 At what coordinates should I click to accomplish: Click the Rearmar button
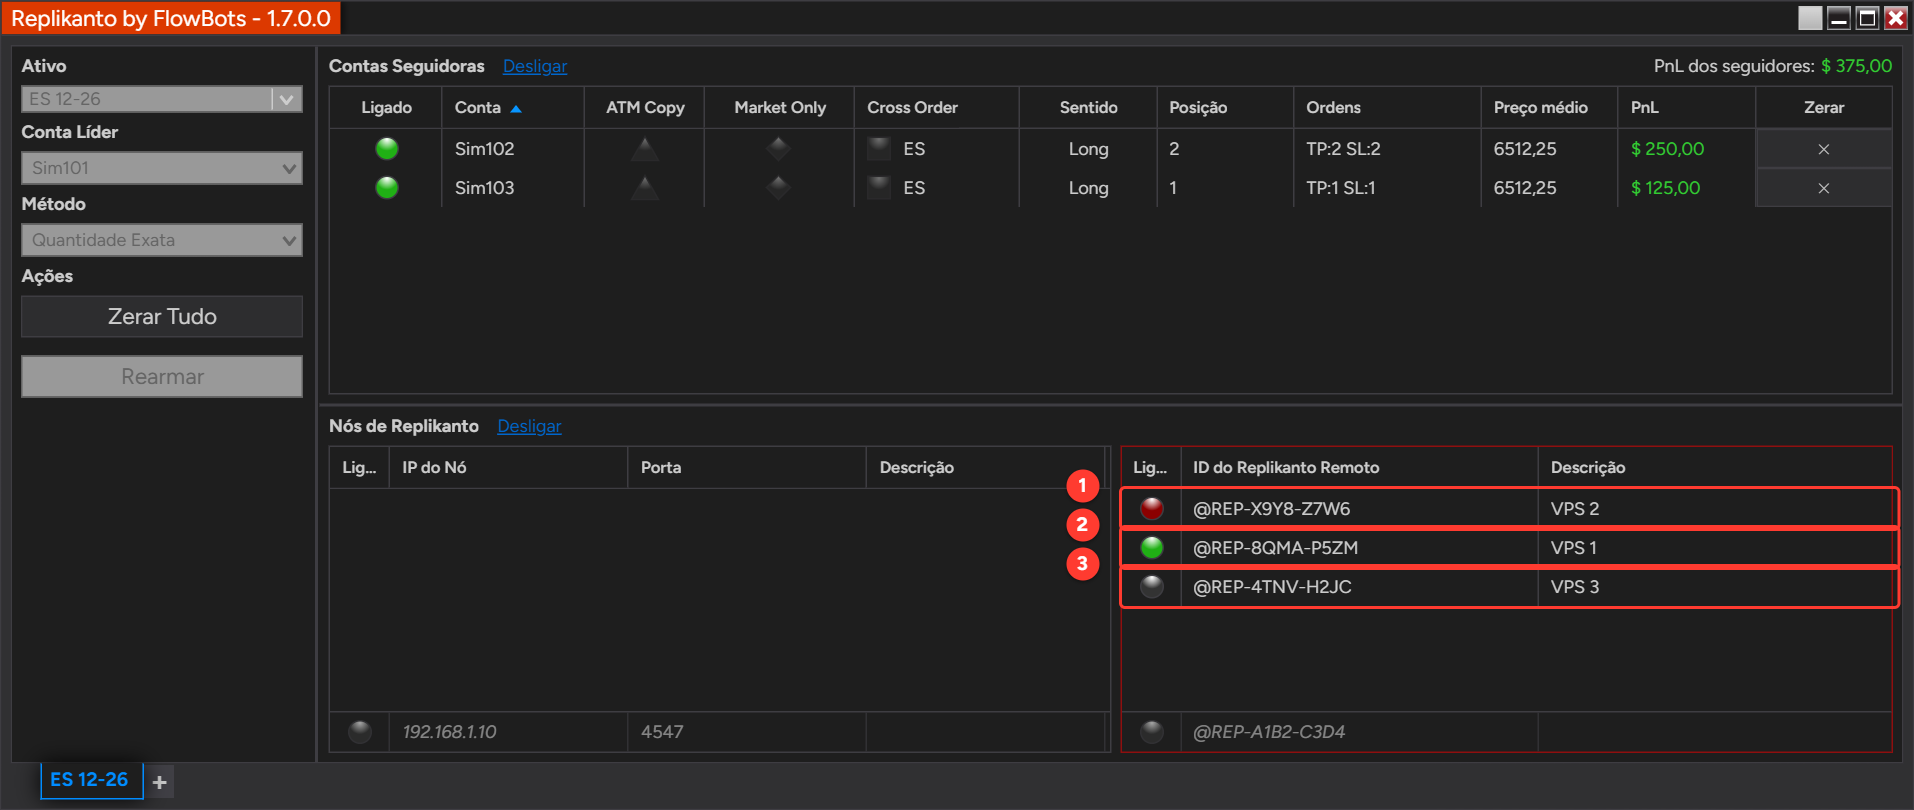click(162, 377)
